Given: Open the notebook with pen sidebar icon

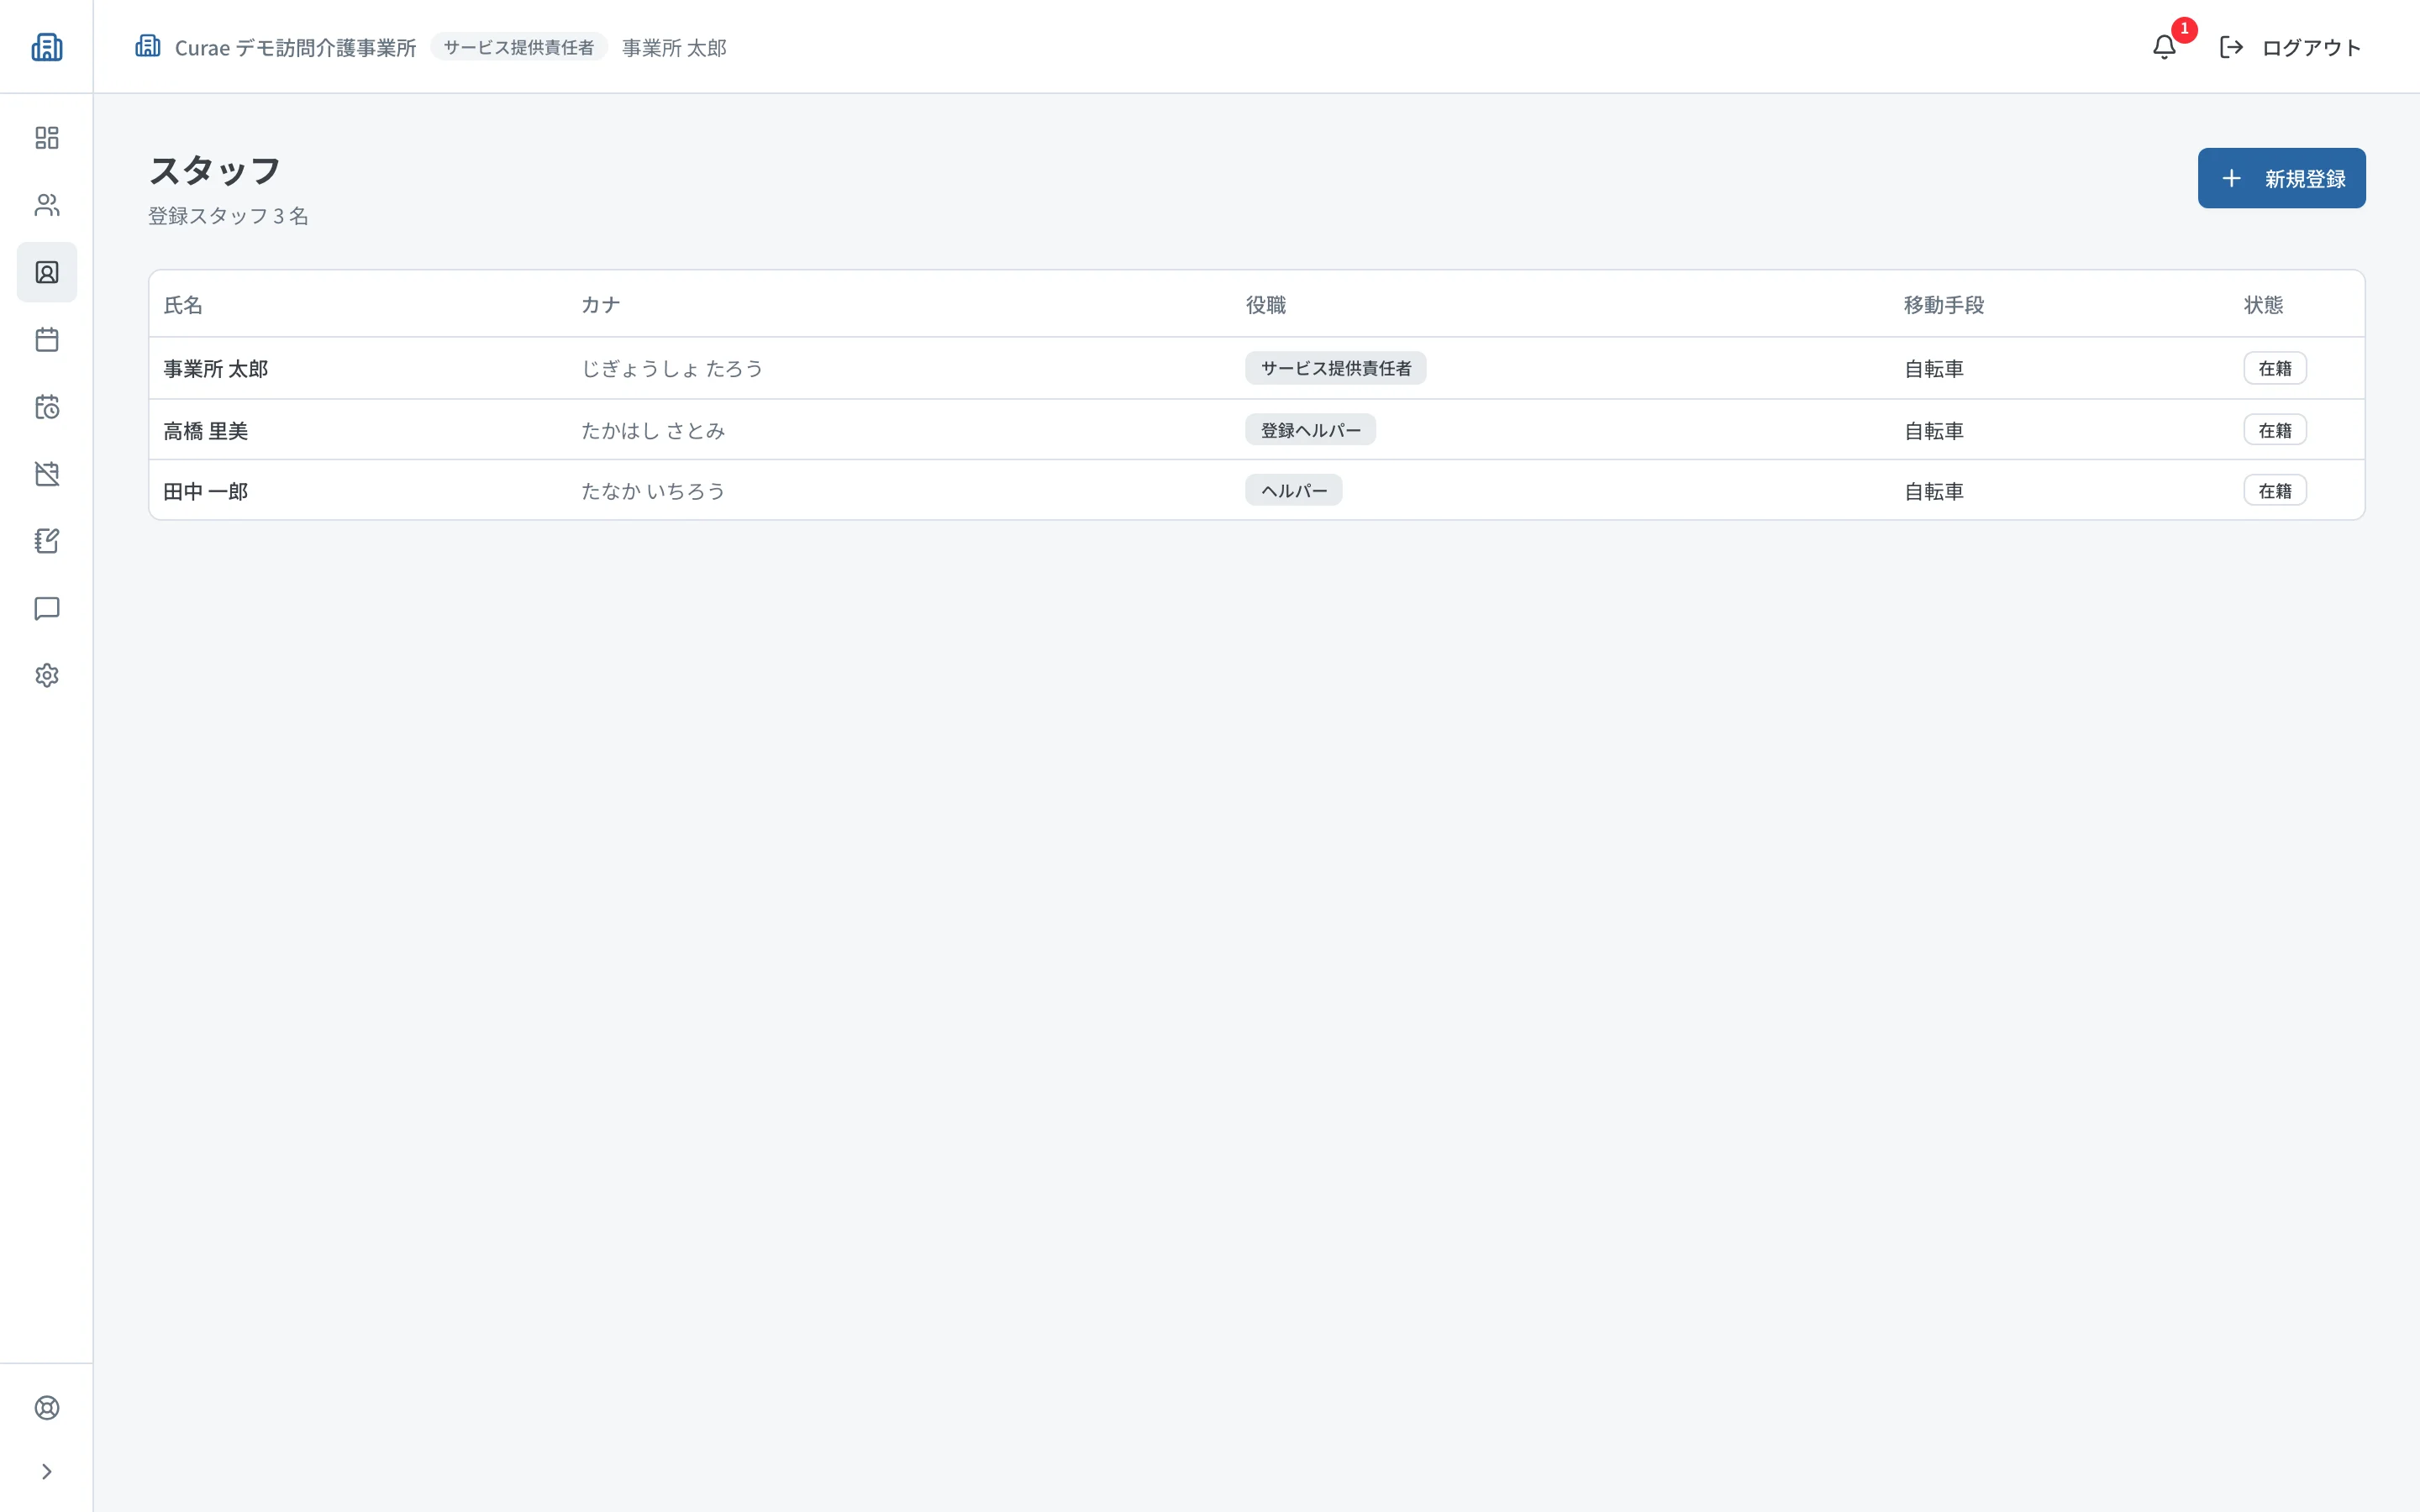Looking at the screenshot, I should [47, 541].
